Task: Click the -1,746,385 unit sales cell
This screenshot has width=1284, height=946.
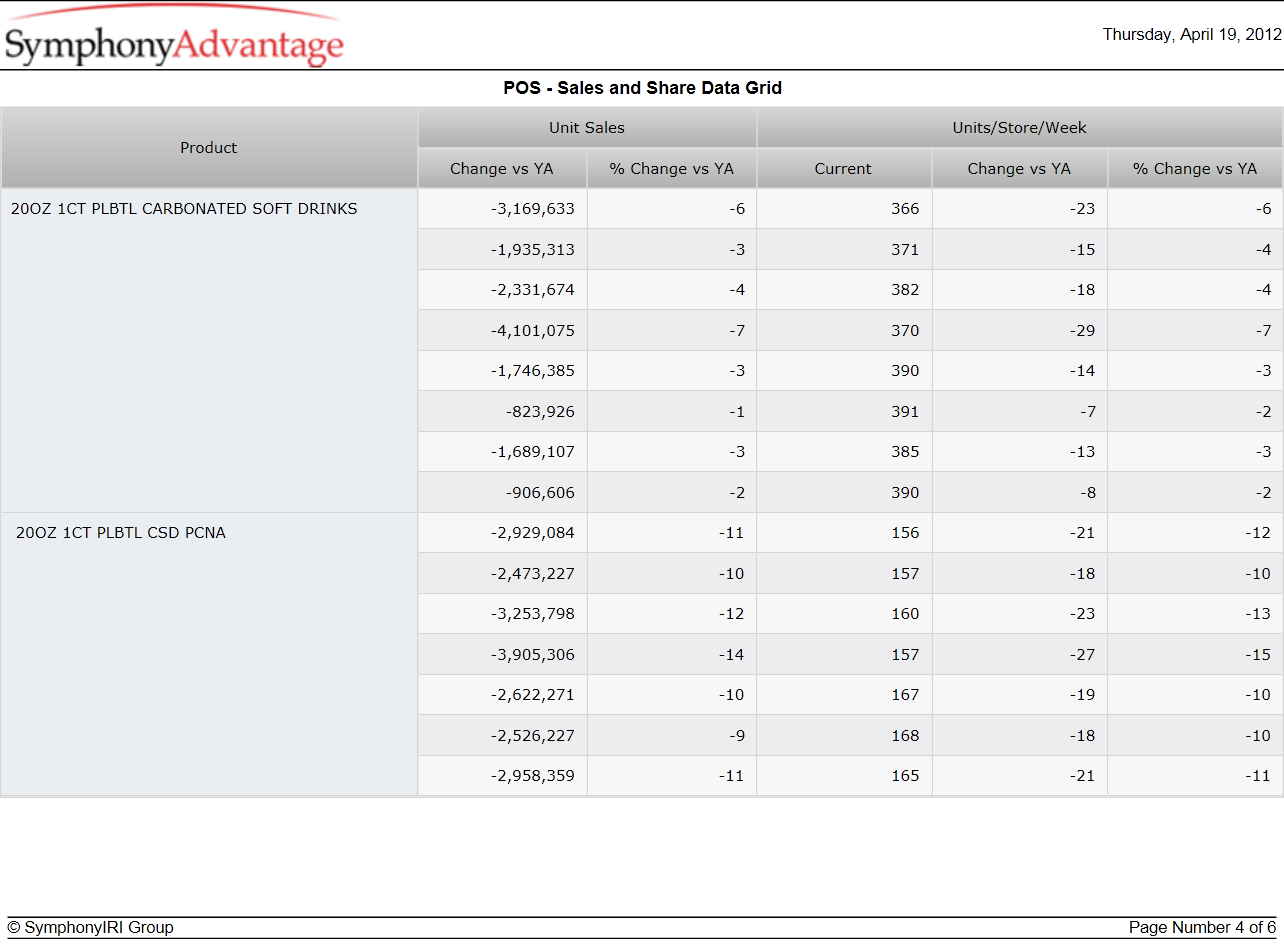Action: tap(502, 371)
